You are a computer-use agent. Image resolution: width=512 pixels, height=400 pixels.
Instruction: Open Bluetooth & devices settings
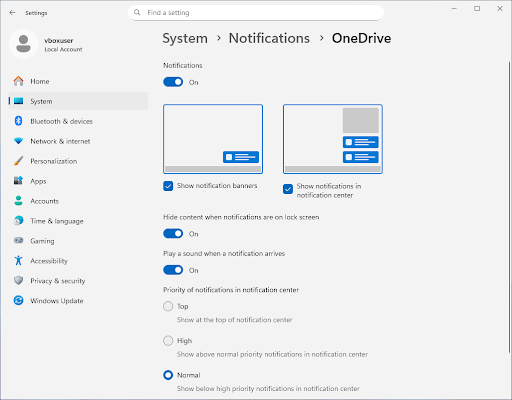(x=78, y=121)
